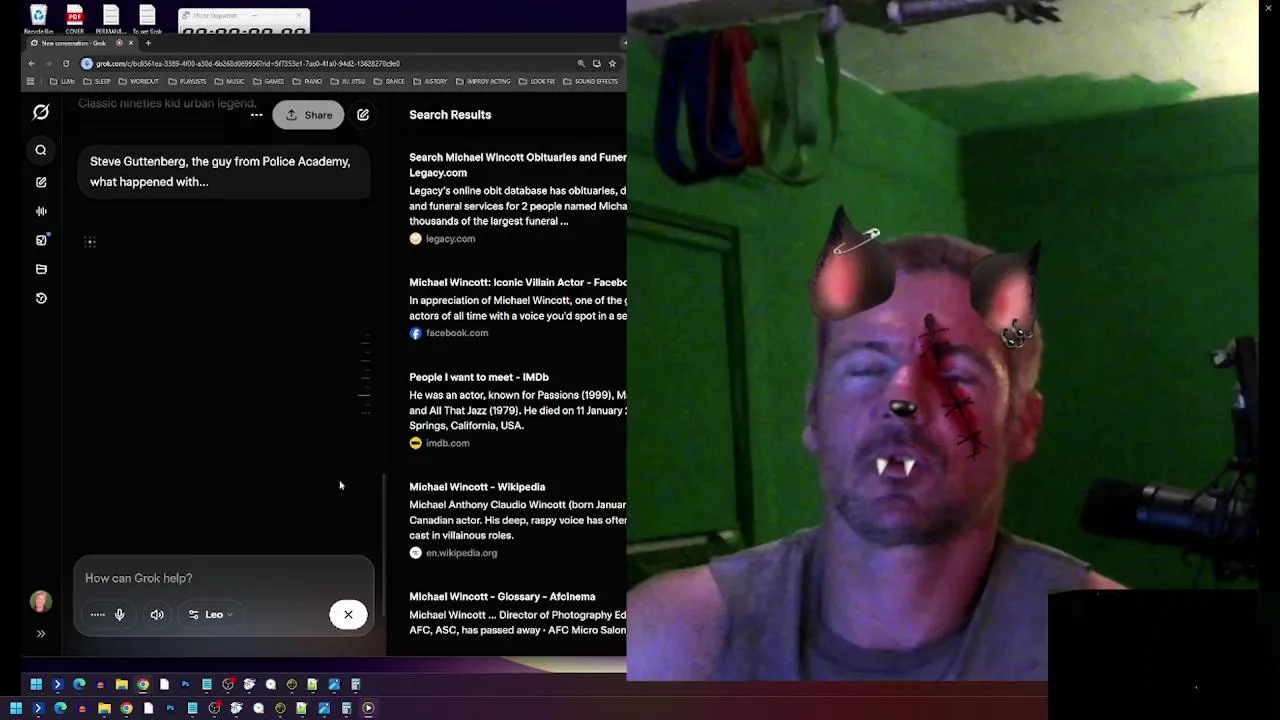Screen dimensions: 1280x720
Task: Open the SLEEP bookmark folder
Action: coord(98,81)
